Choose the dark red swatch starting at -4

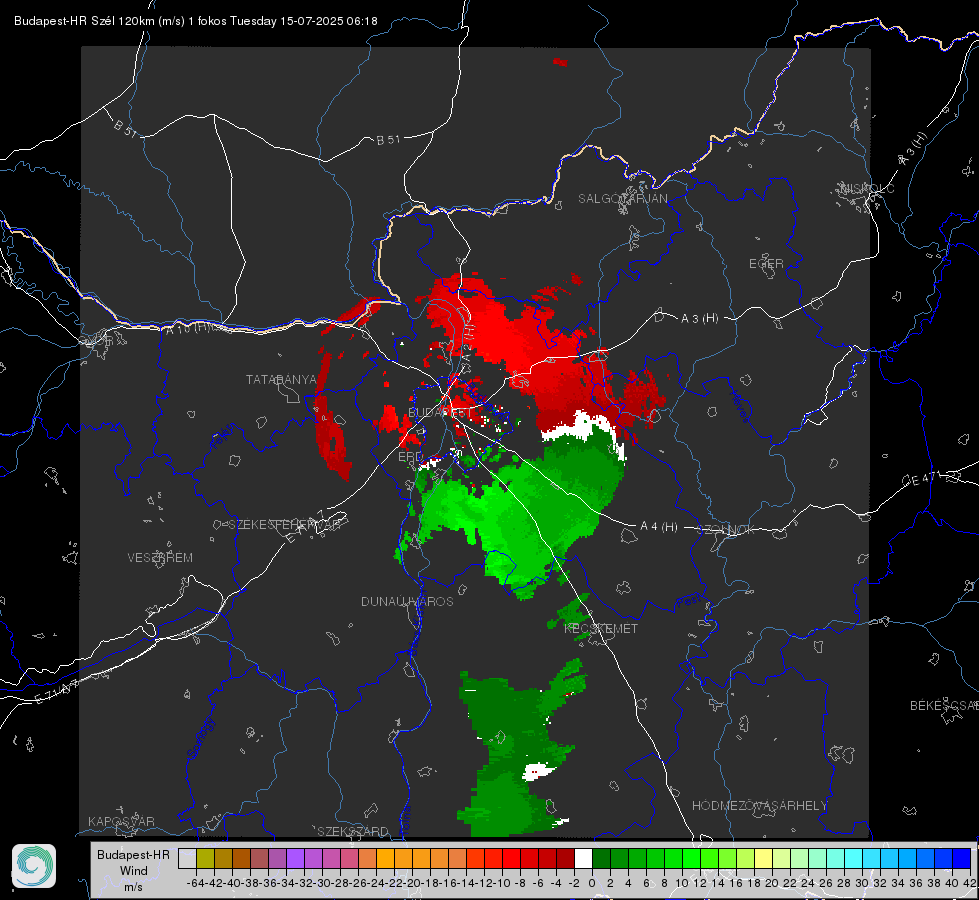pos(565,859)
